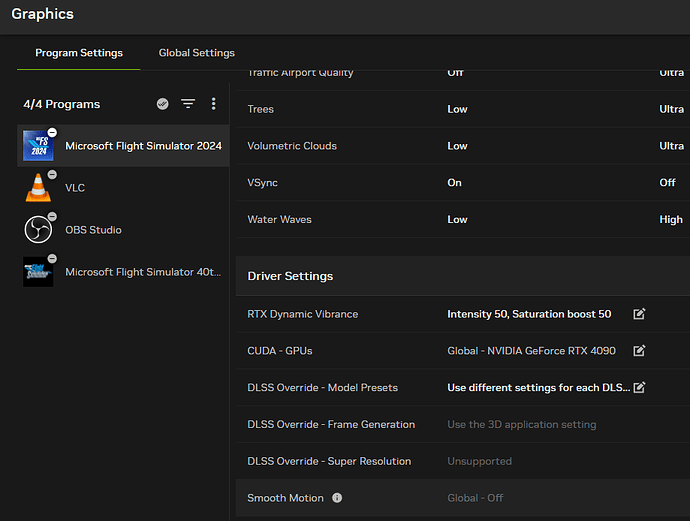Show Smooth Motion info tooltip icon
Screen dimensions: 690x521
(x=337, y=498)
